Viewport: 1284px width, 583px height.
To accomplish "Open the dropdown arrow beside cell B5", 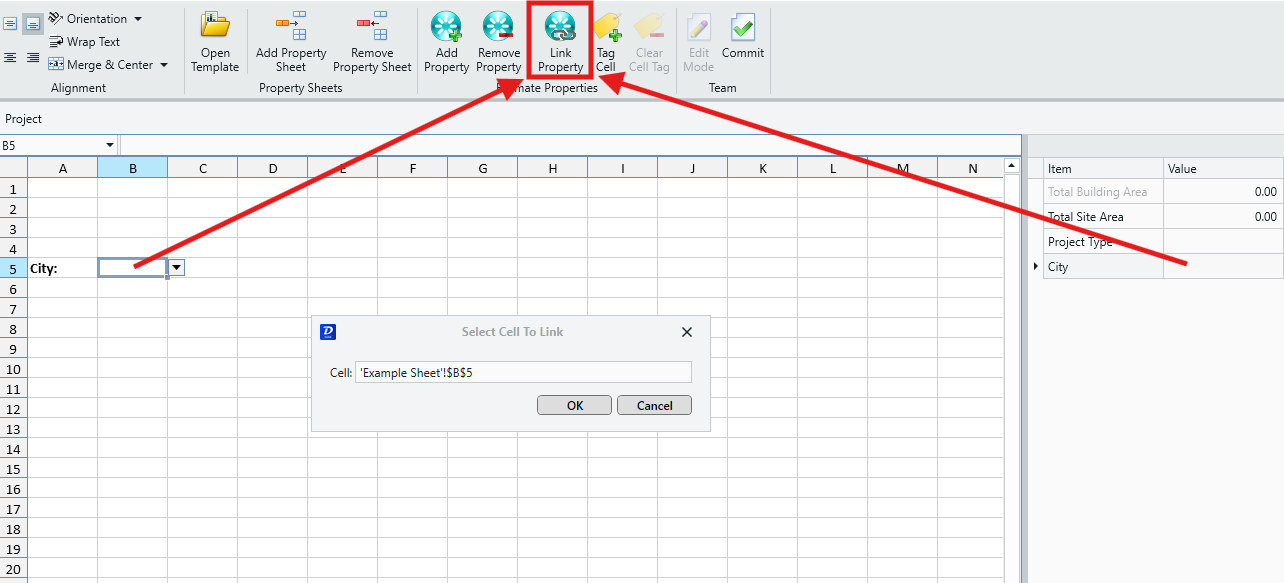I will pos(177,267).
